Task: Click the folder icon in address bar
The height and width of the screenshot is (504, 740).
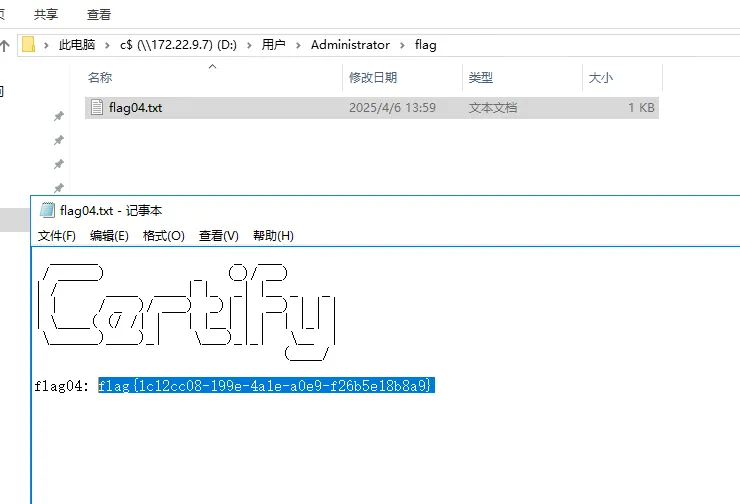Action: (x=28, y=45)
